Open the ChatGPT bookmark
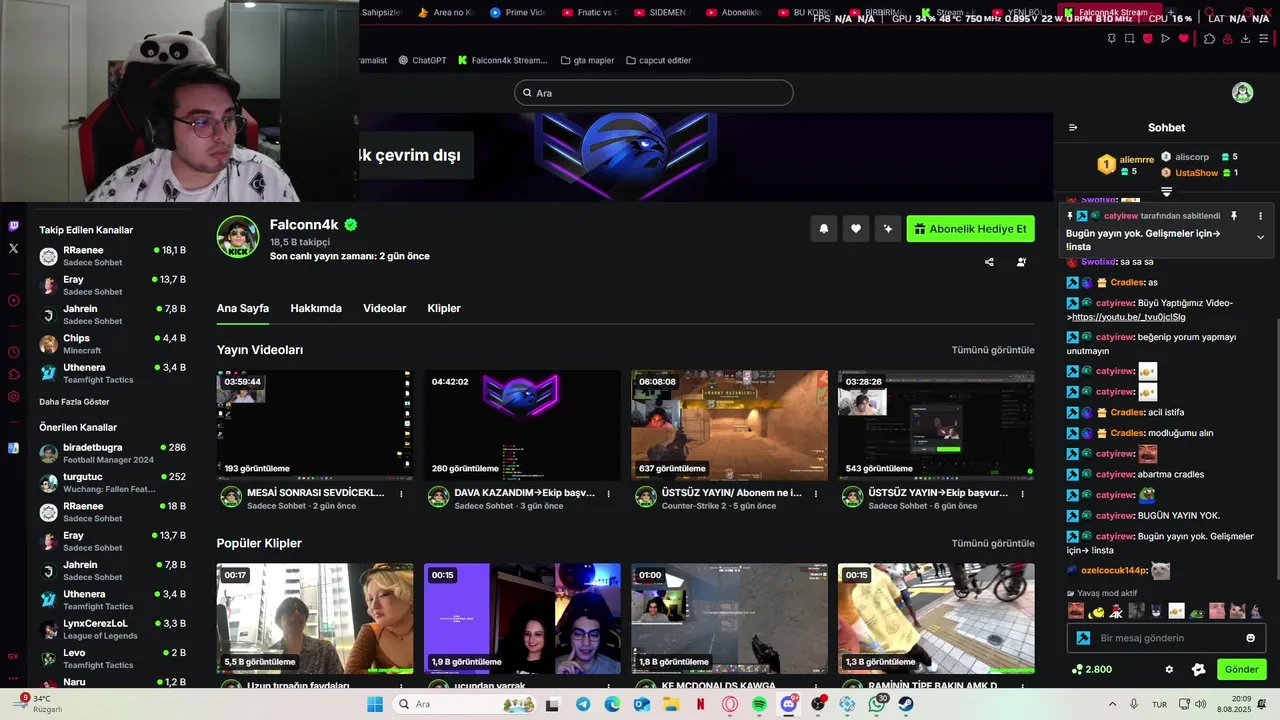This screenshot has height=720, width=1280. [x=421, y=60]
